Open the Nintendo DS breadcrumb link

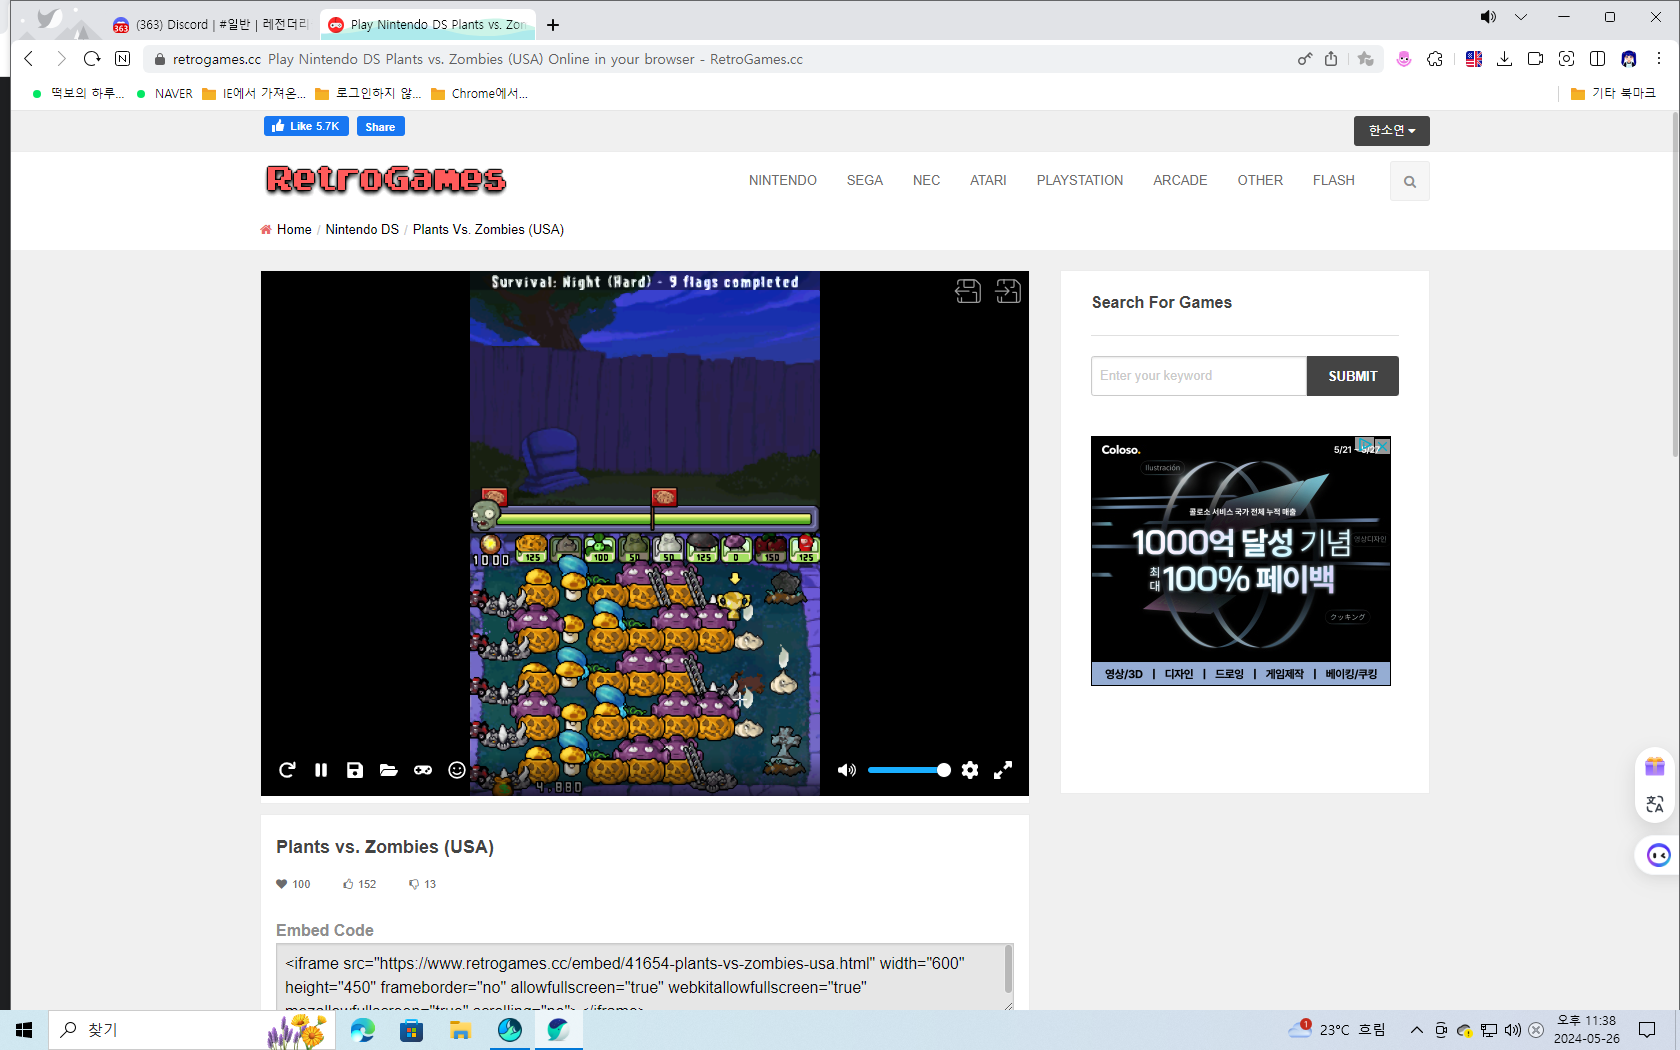(362, 229)
